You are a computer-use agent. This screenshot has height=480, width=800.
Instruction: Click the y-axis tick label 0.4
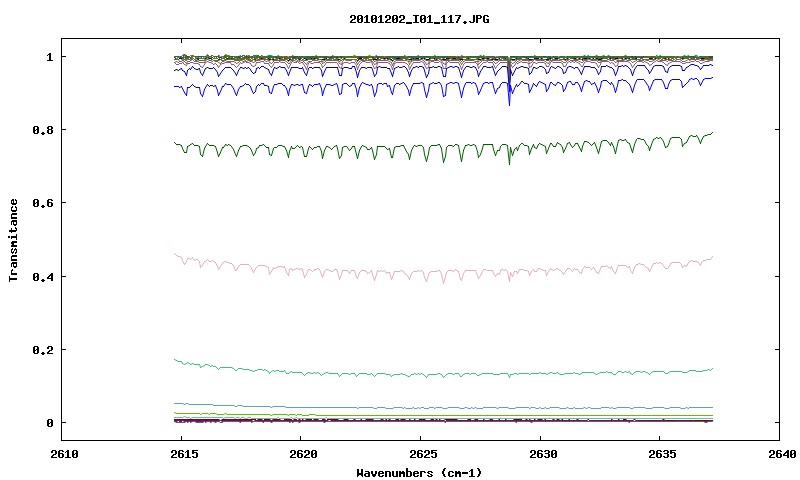click(43, 276)
